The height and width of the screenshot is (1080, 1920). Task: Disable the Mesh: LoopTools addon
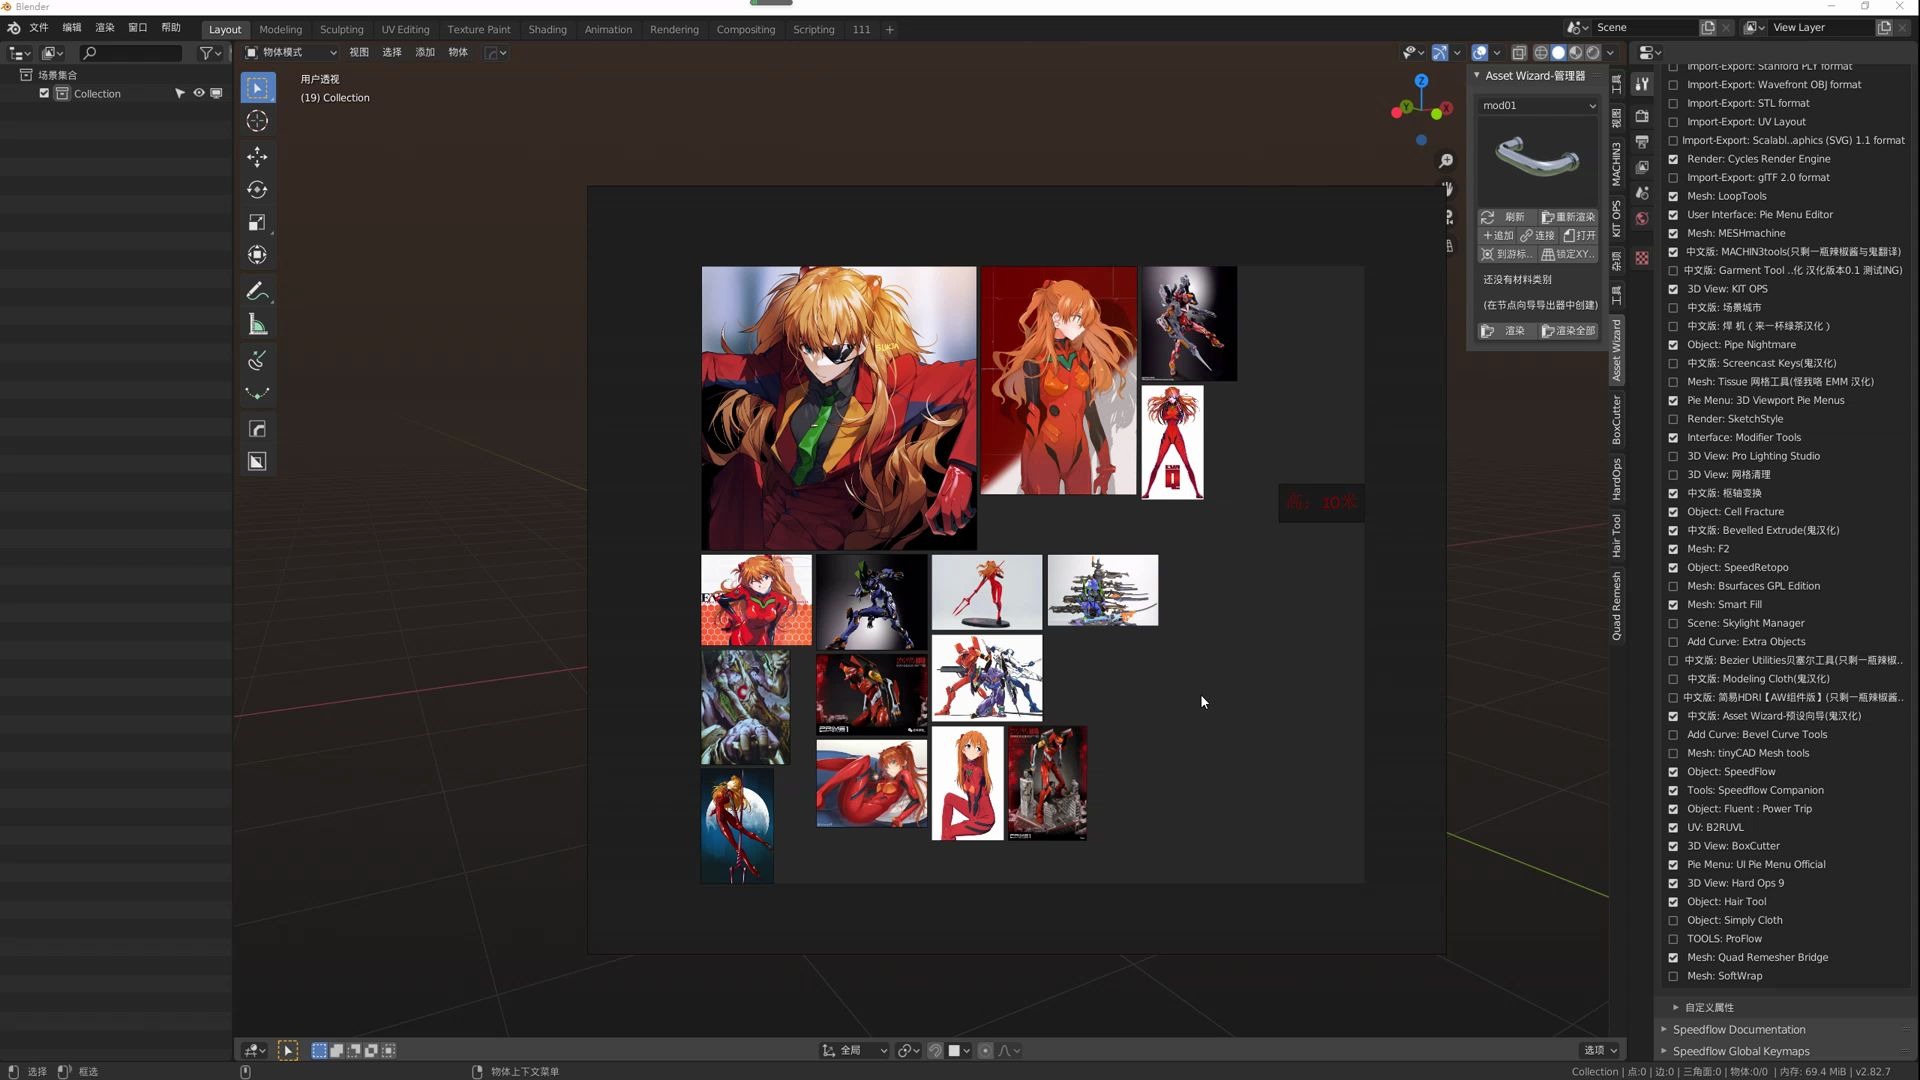click(1673, 196)
